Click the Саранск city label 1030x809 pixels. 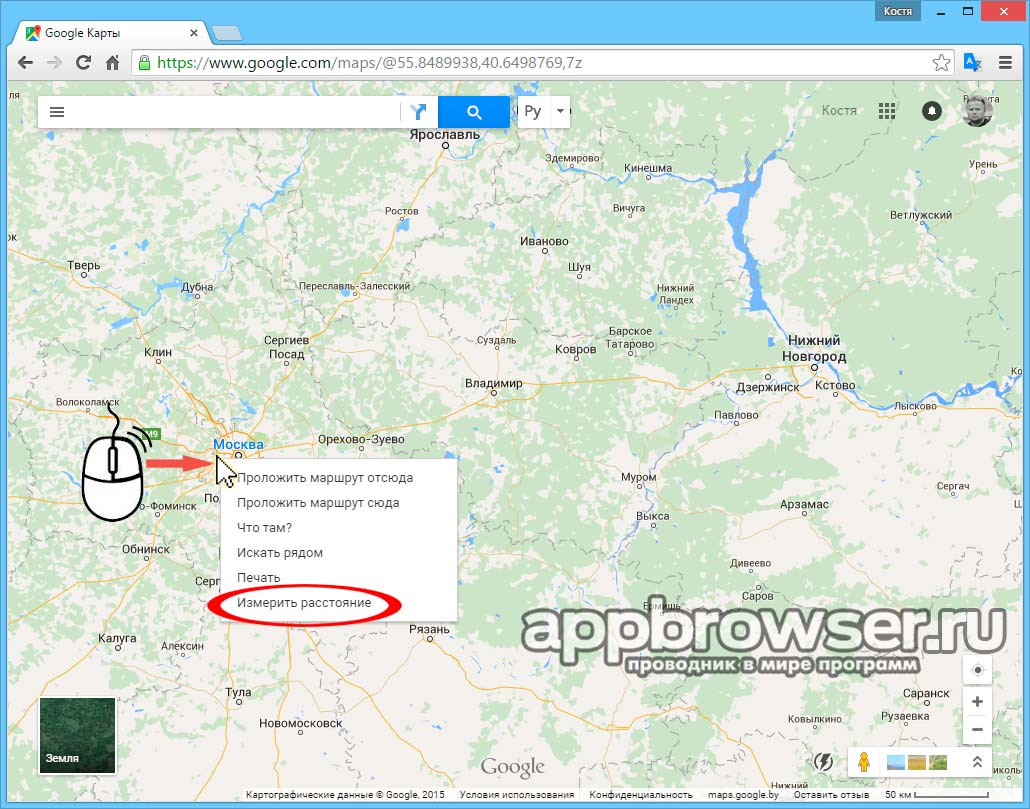[926, 693]
